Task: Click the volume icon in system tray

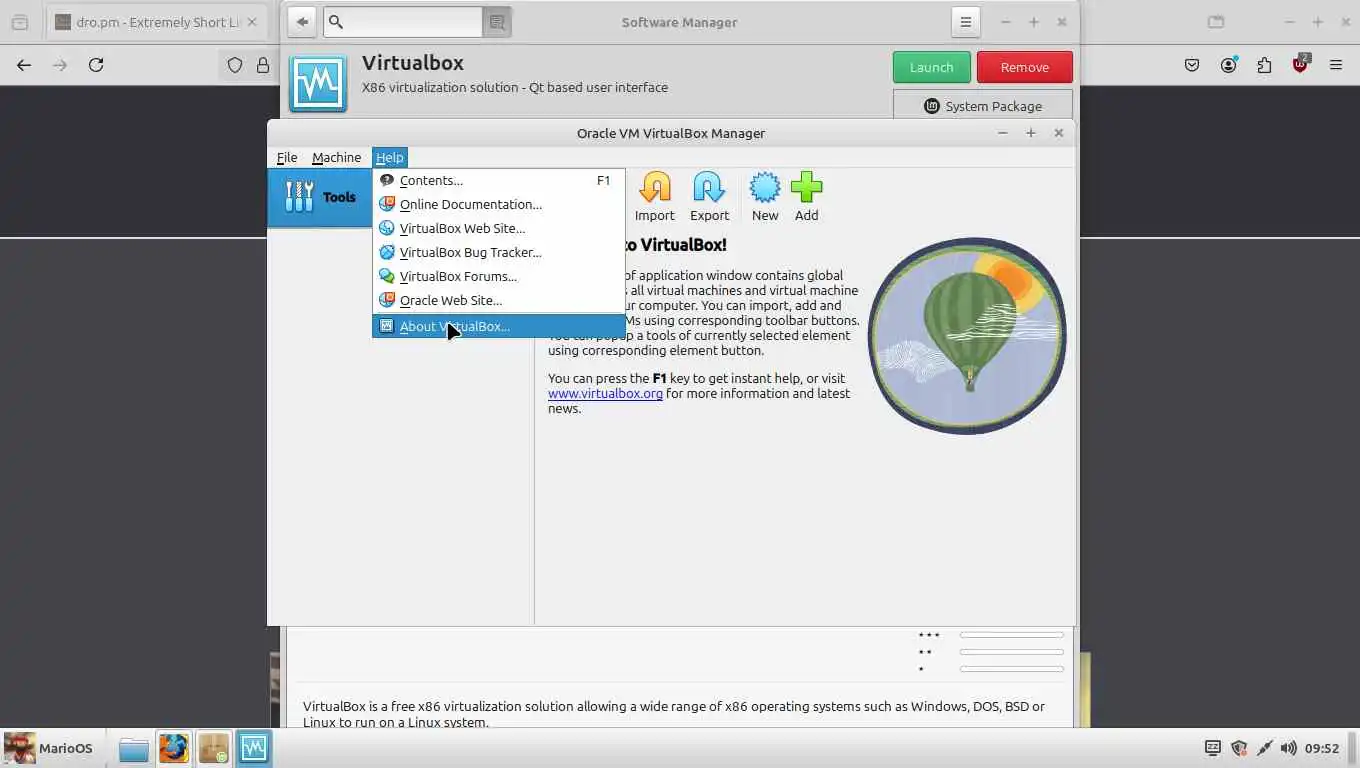Action: click(x=1288, y=748)
